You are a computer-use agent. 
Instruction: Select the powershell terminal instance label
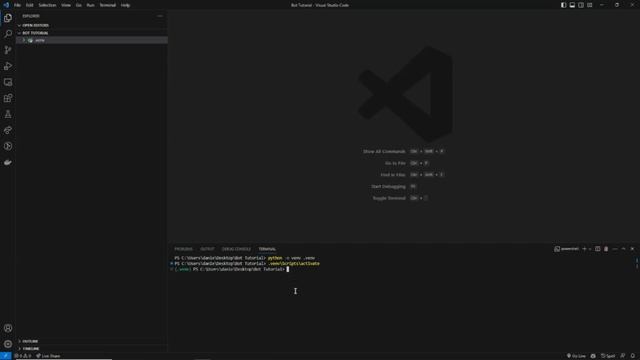567,249
